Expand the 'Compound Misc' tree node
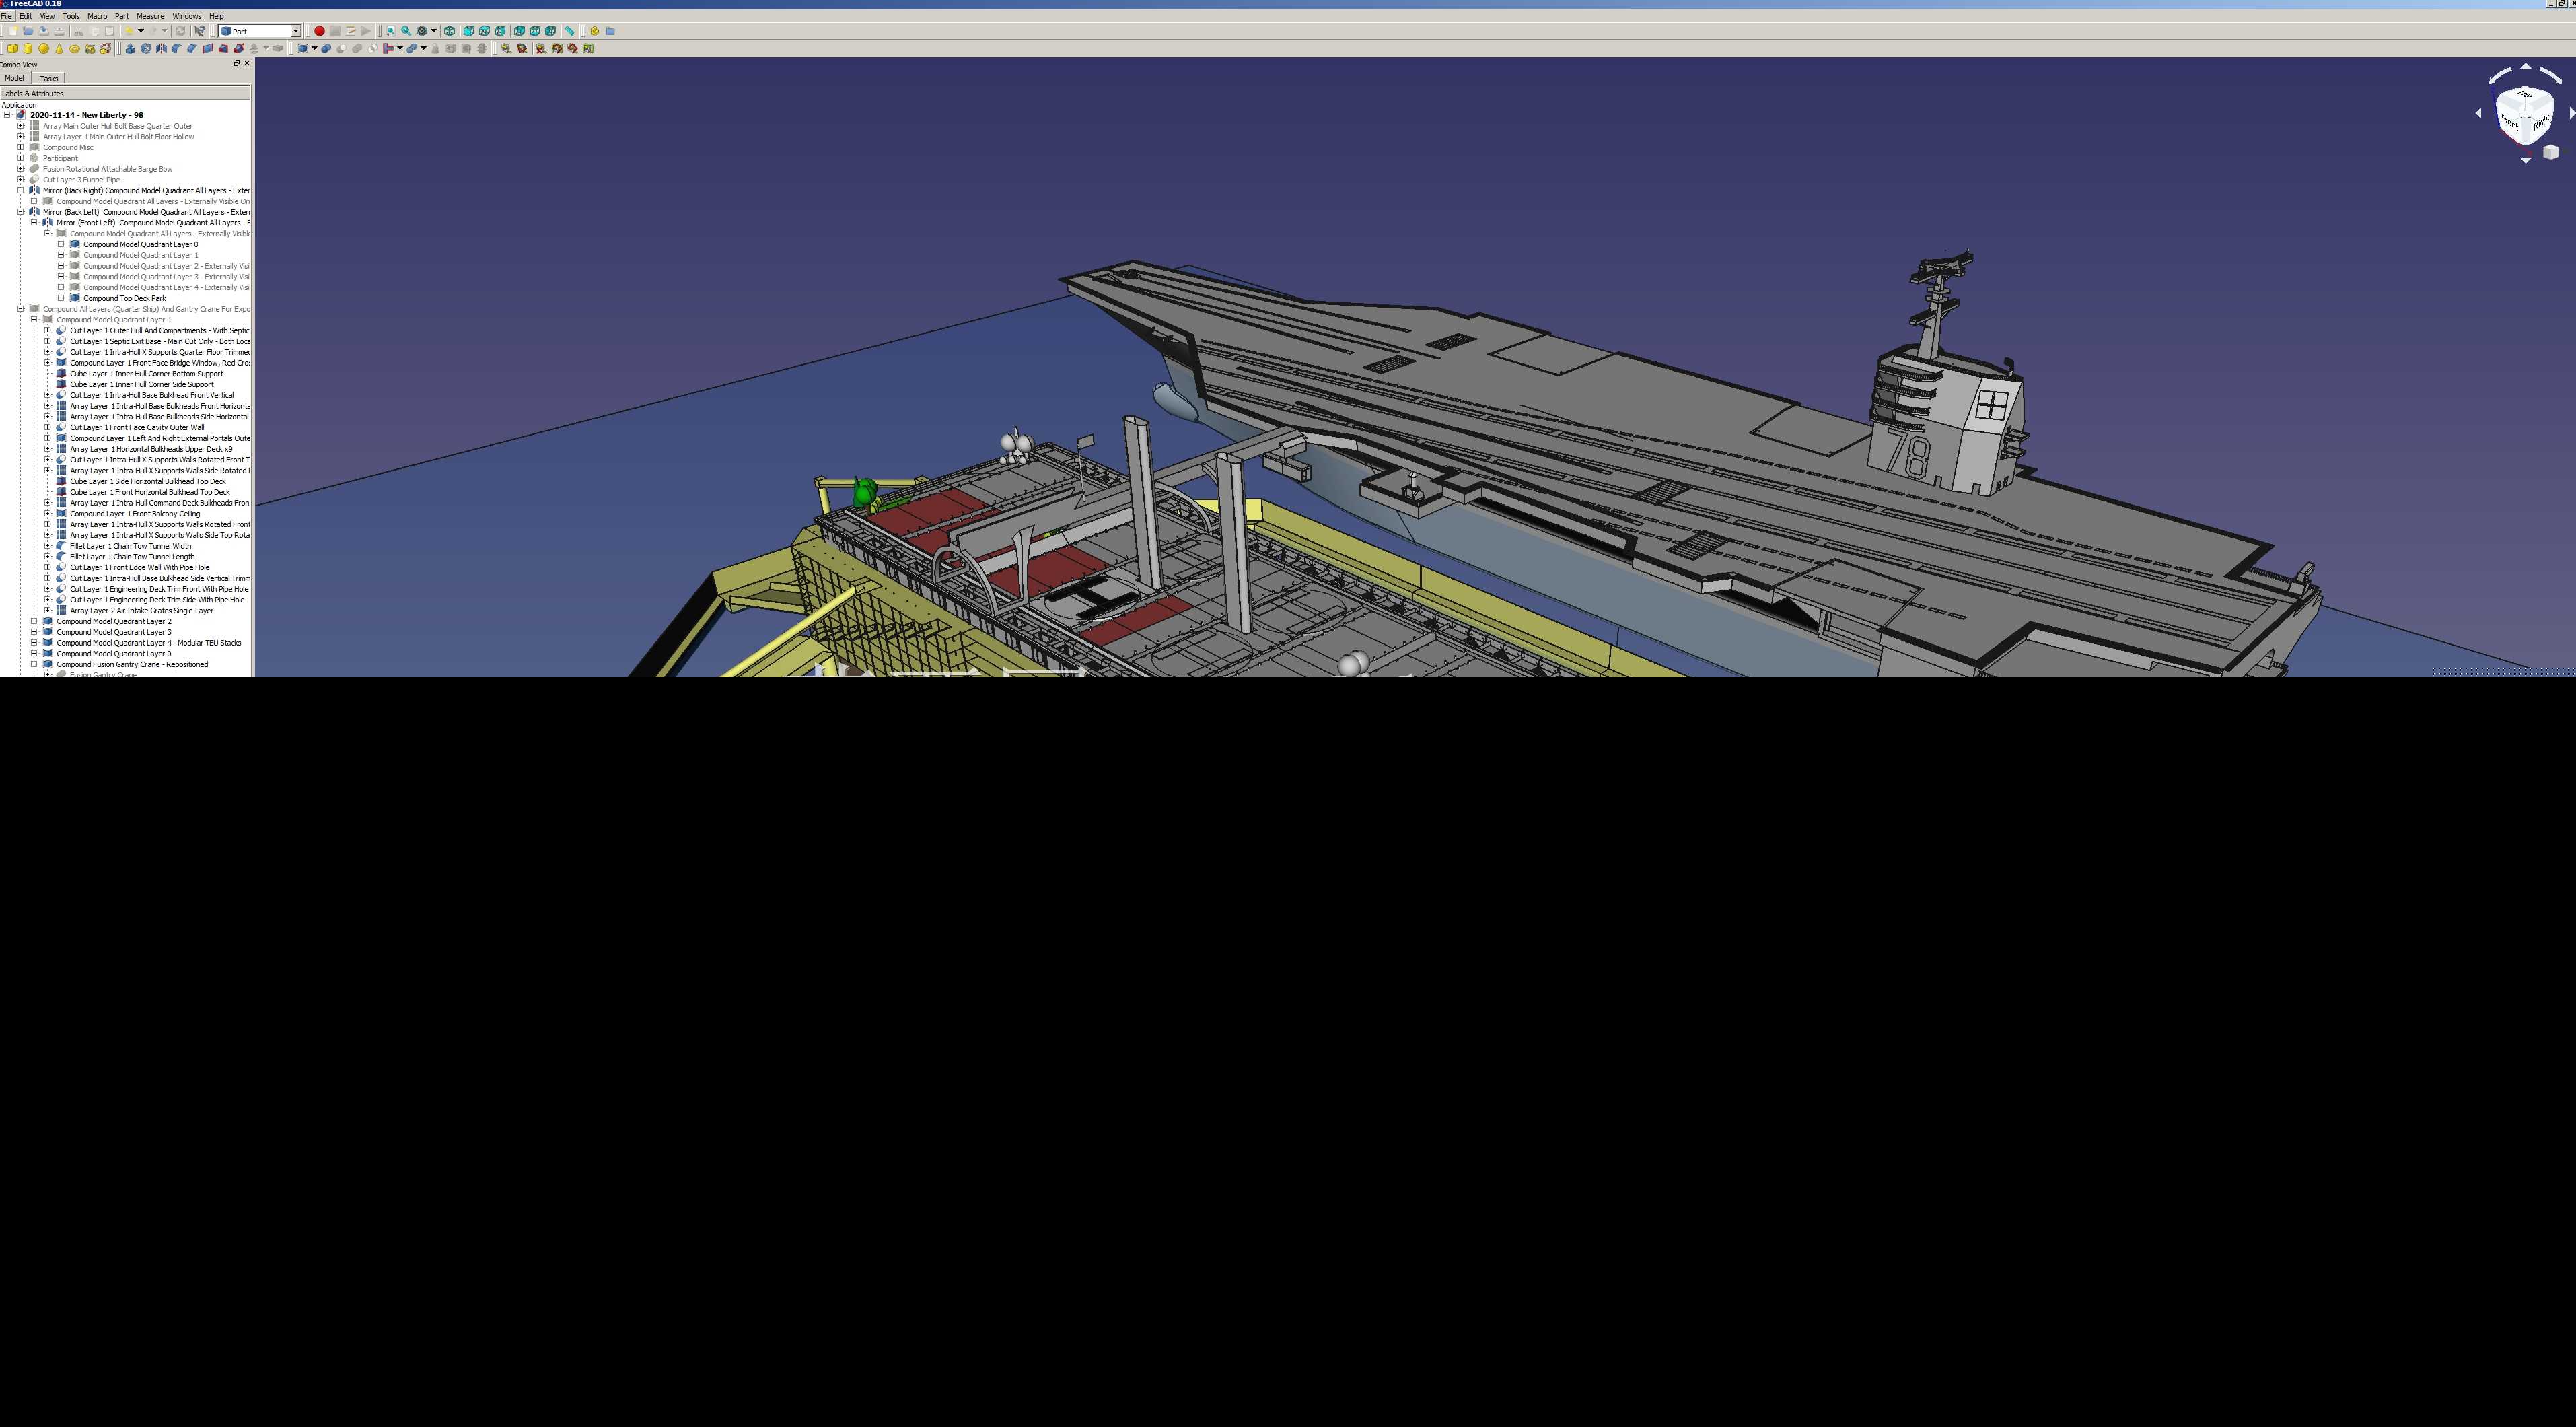The height and width of the screenshot is (1427, 2576). (x=20, y=147)
